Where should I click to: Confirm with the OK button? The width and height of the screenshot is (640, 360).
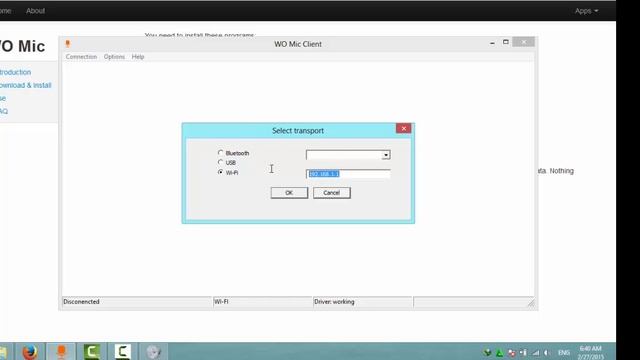[289, 193]
